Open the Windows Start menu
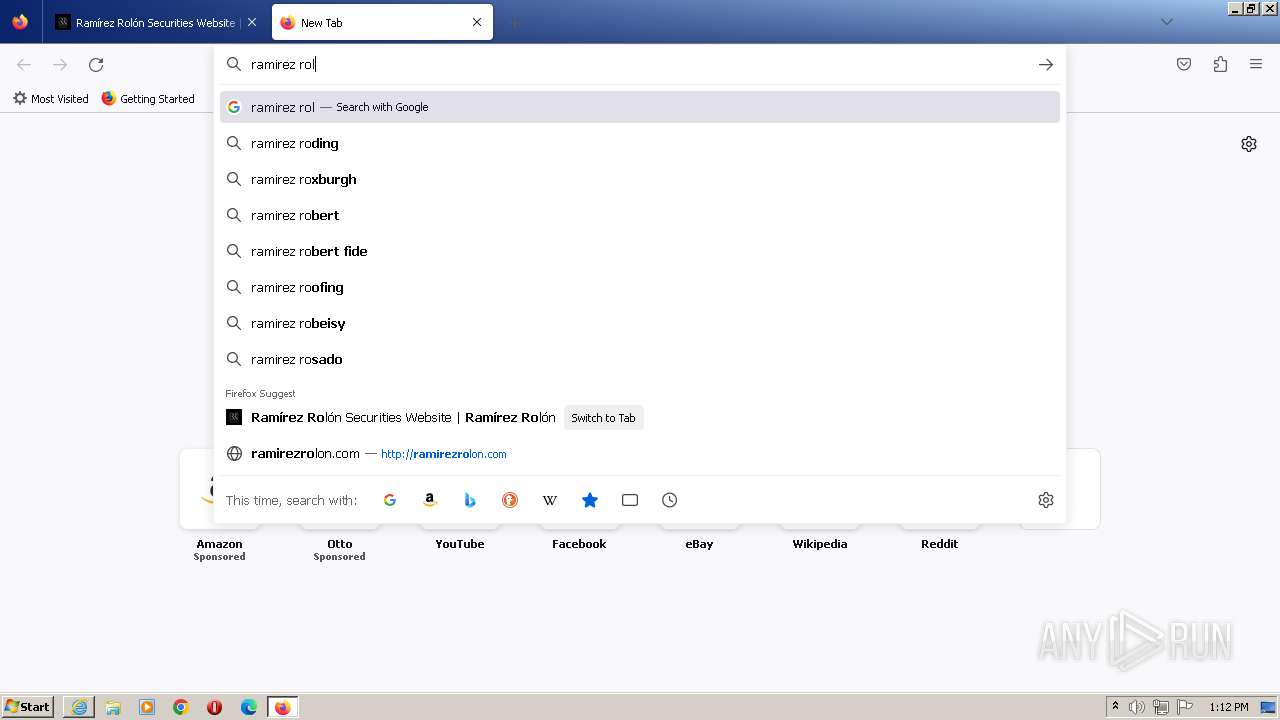This screenshot has width=1280, height=720. point(28,707)
